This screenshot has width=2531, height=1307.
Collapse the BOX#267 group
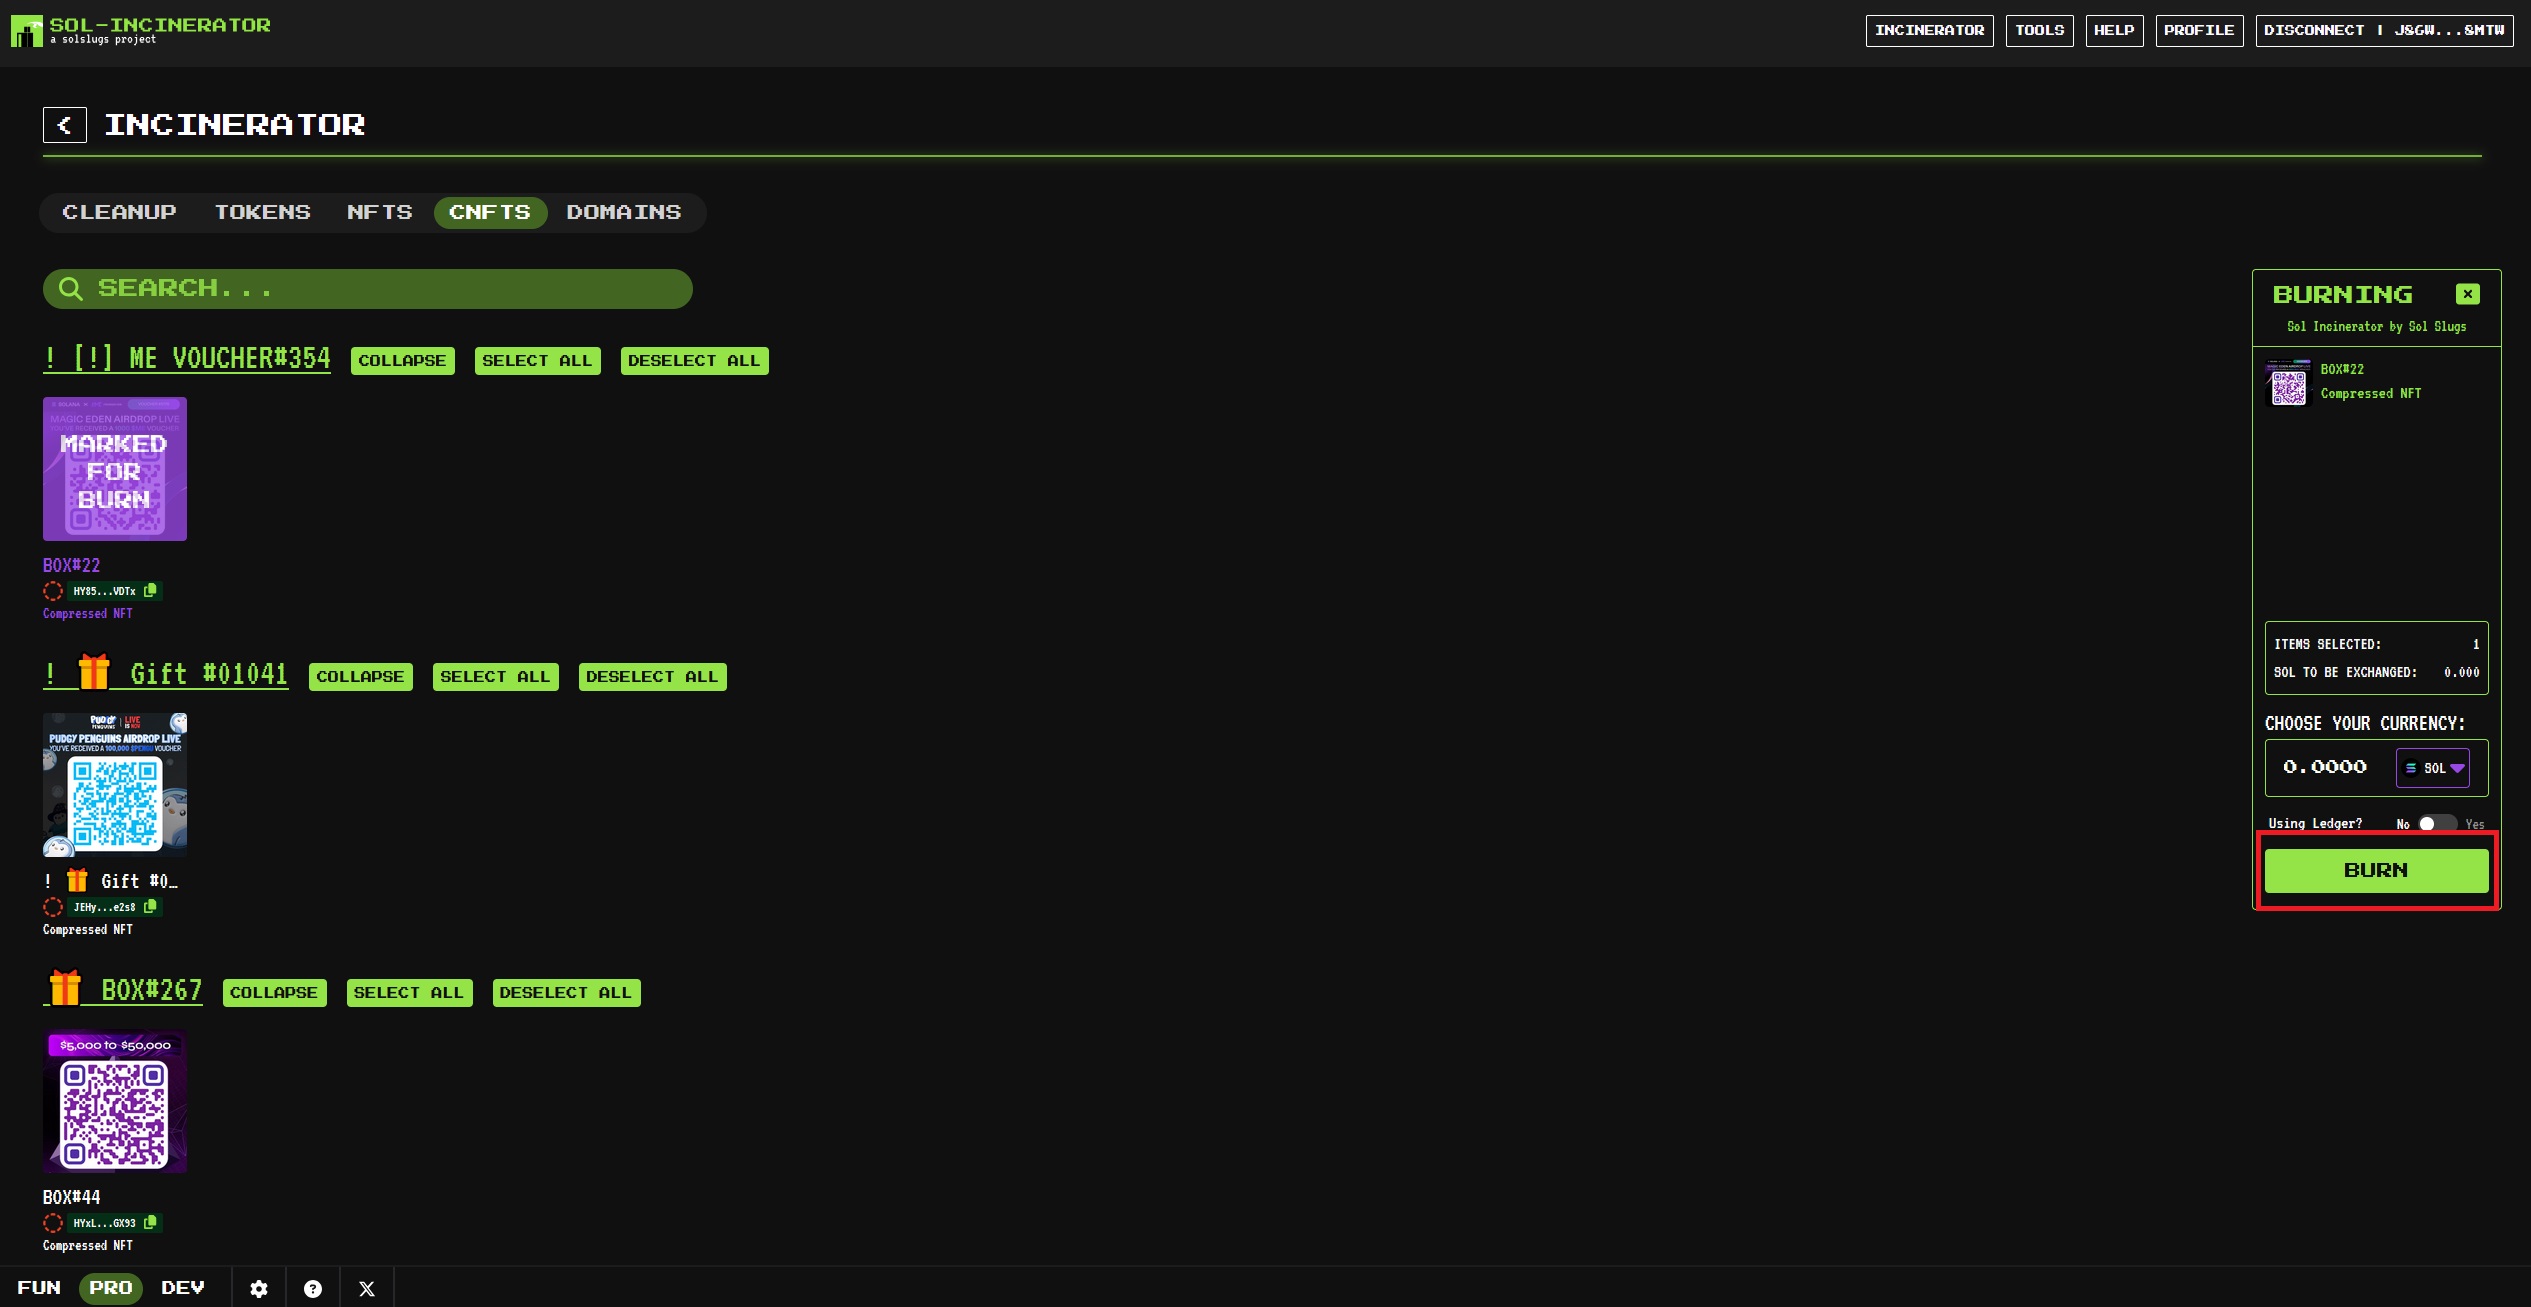pyautogui.click(x=274, y=993)
